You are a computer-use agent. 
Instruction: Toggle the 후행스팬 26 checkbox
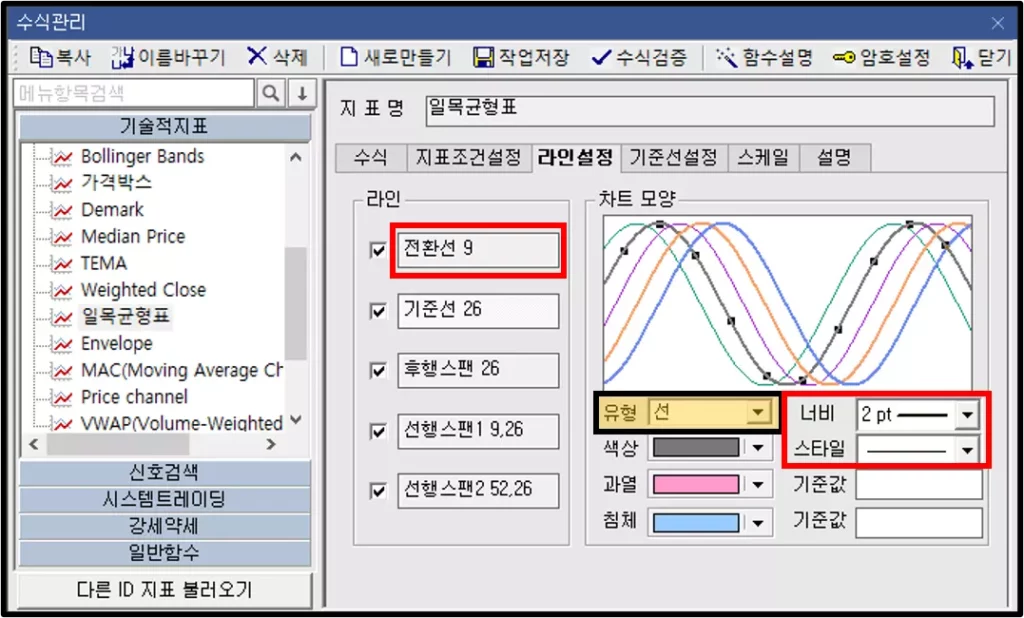tap(378, 370)
